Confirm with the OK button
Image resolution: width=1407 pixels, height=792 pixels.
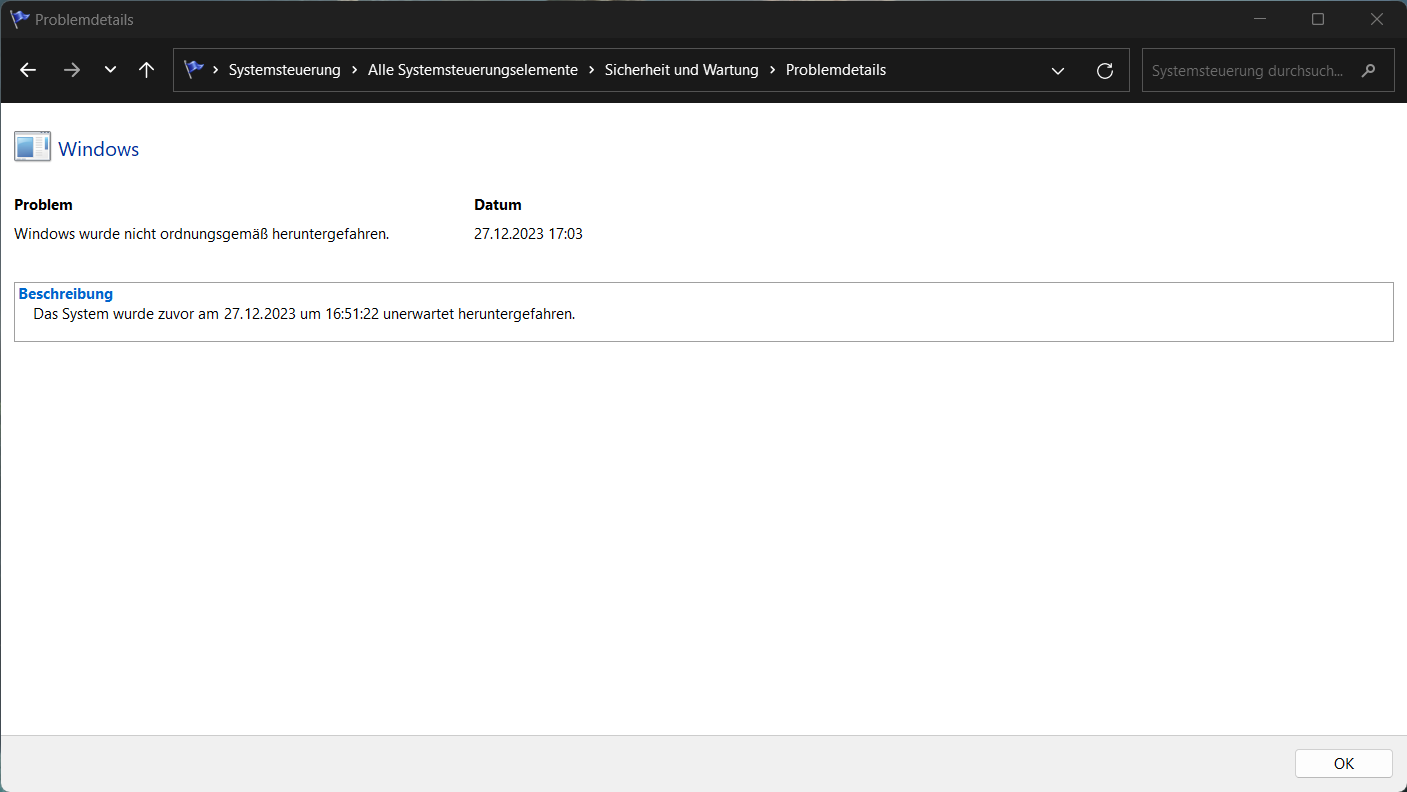(1344, 763)
